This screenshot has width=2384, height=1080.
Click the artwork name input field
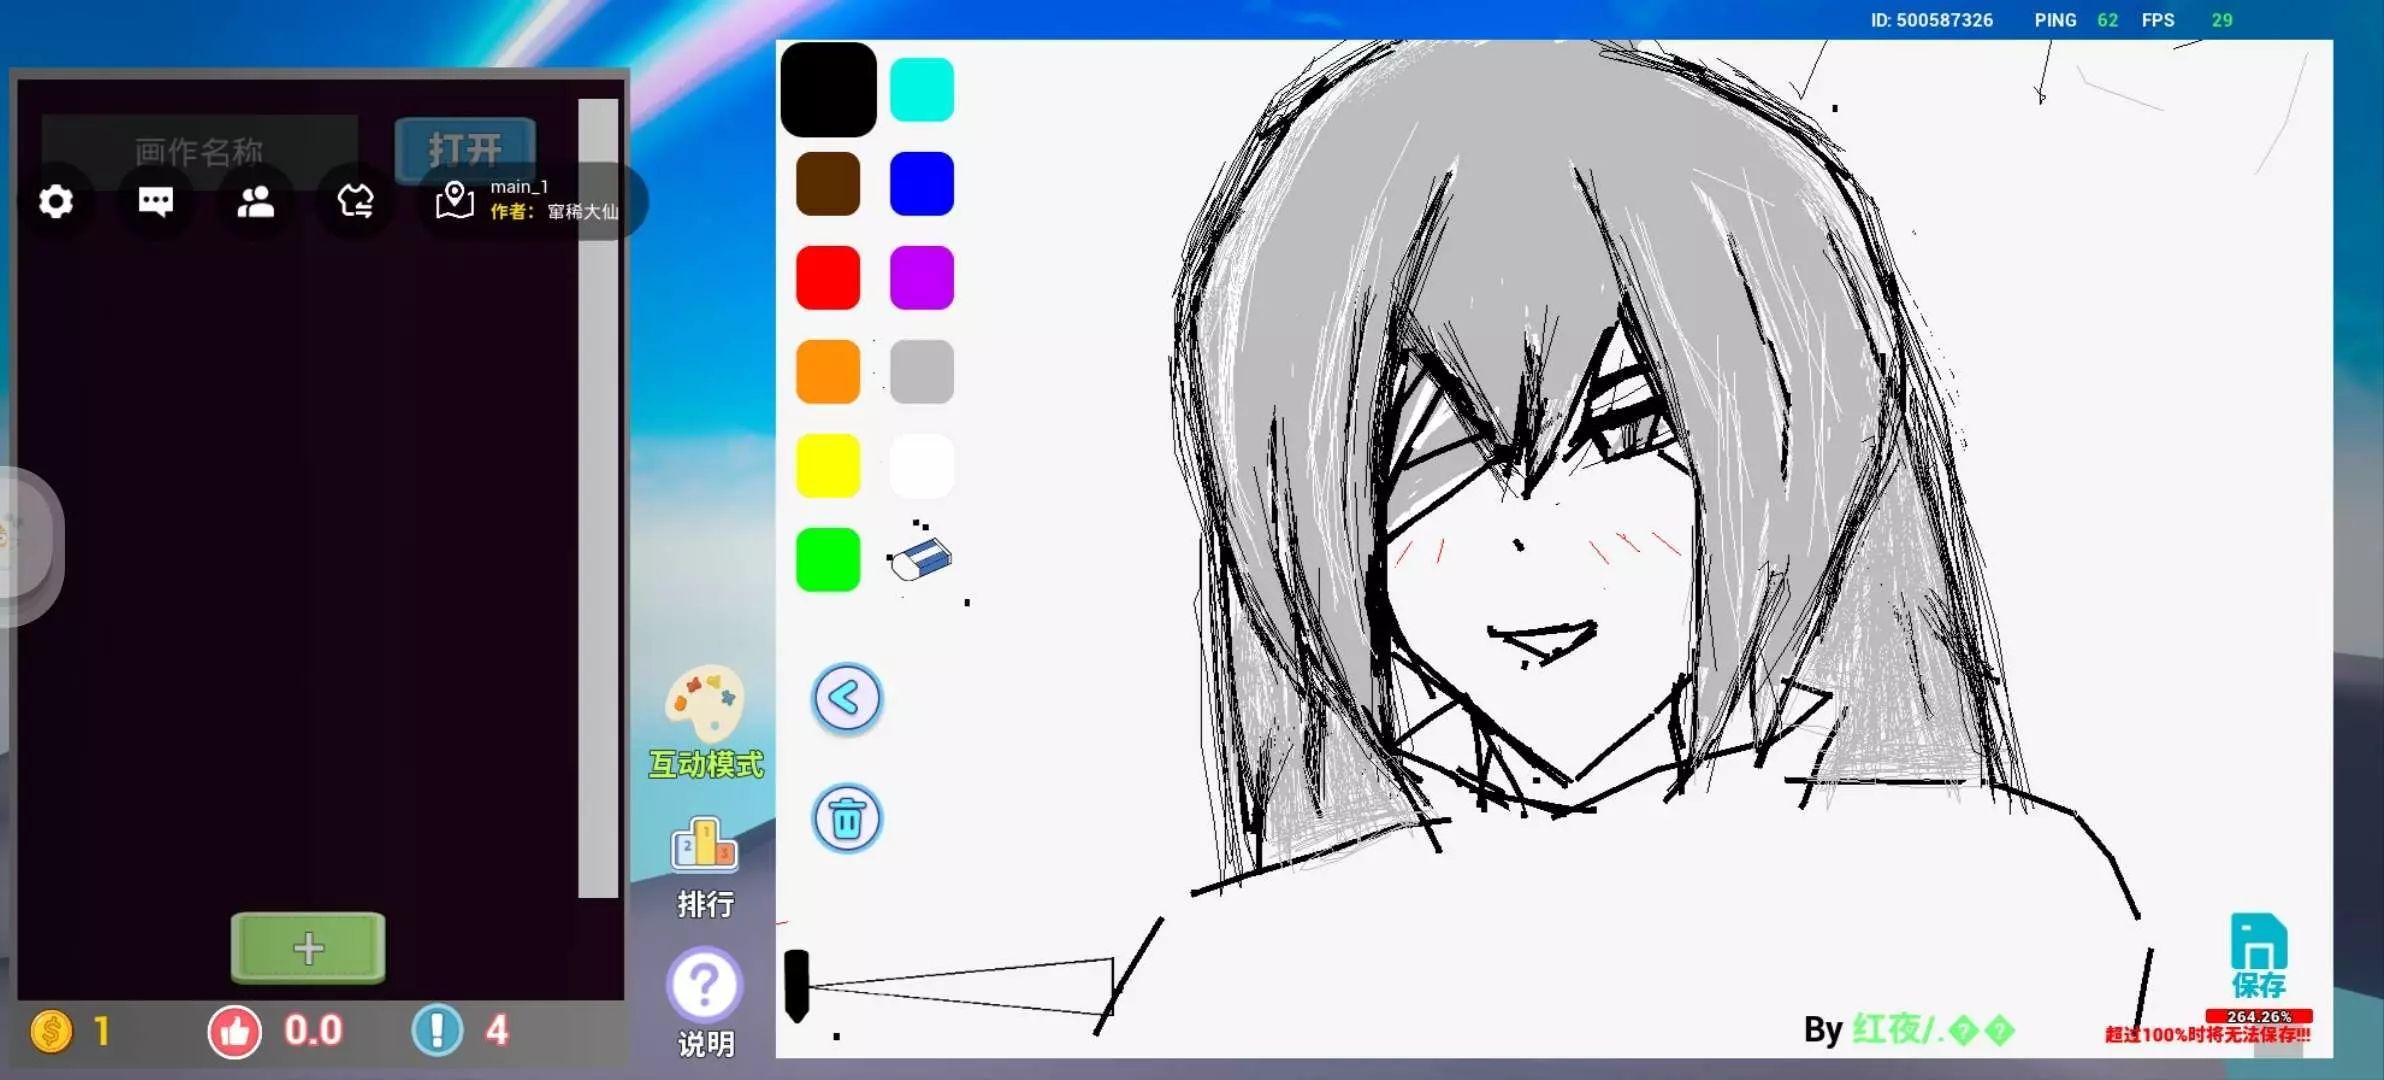(x=199, y=150)
